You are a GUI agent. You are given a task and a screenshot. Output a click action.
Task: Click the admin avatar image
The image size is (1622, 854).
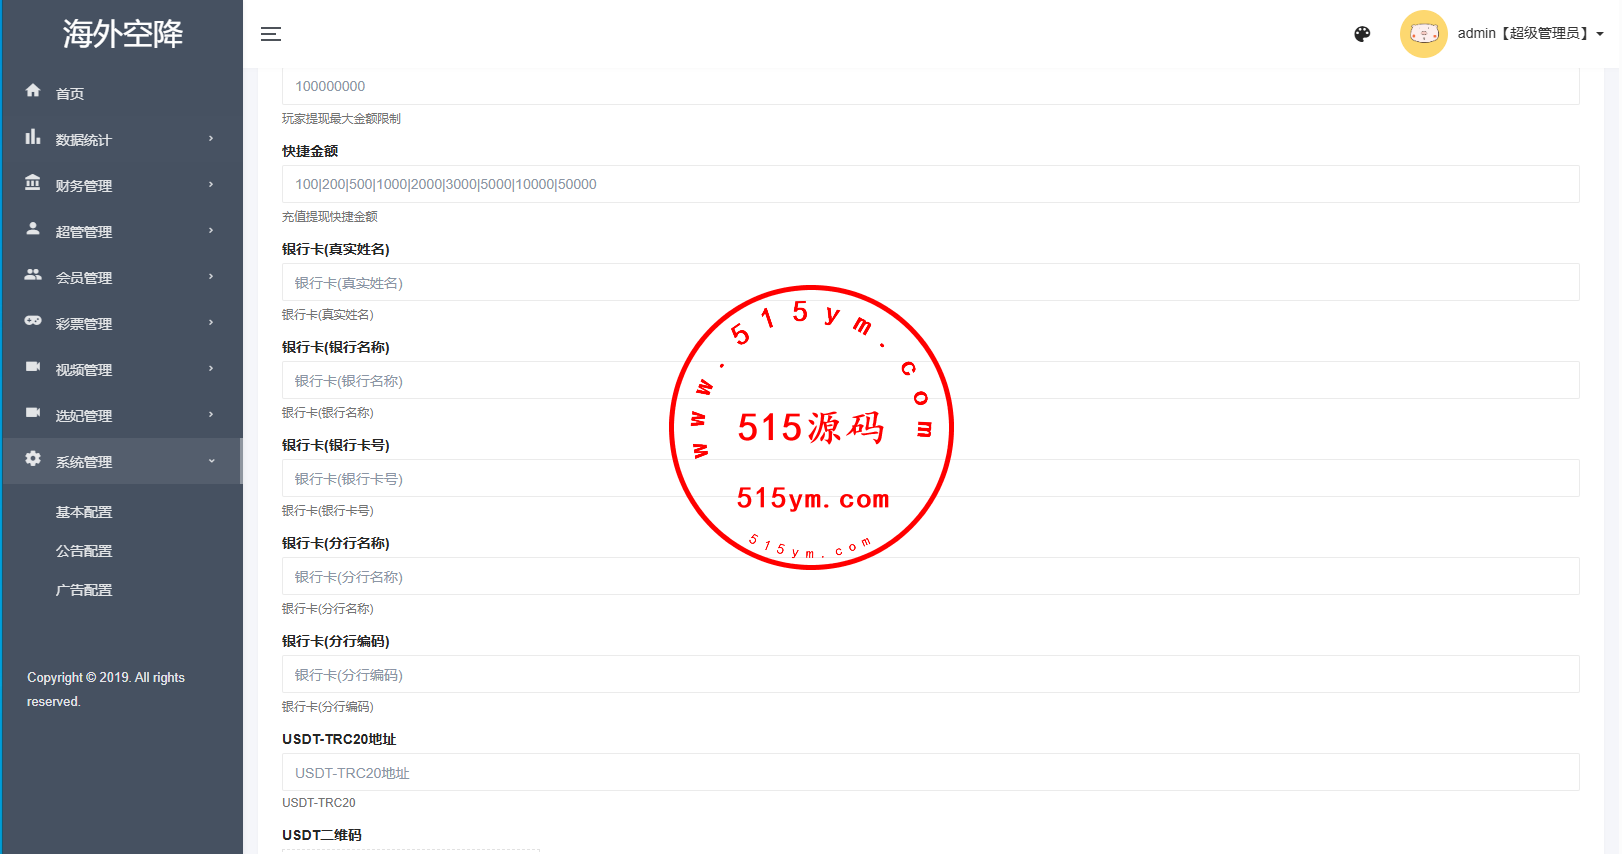pos(1424,34)
